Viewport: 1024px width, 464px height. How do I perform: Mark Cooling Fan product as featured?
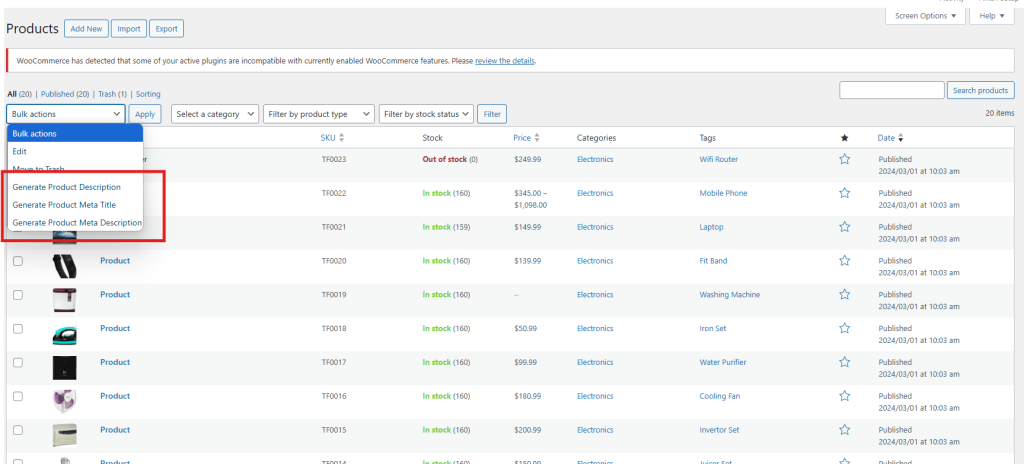click(844, 396)
